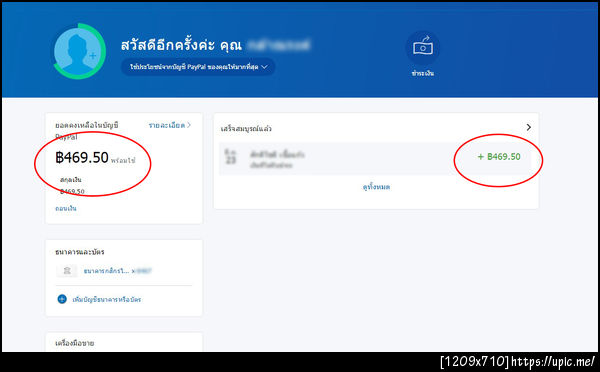600x372 pixels.
Task: Click the completed section heading เสร็จสมบูรณ์แล้ว
Action: 246,129
